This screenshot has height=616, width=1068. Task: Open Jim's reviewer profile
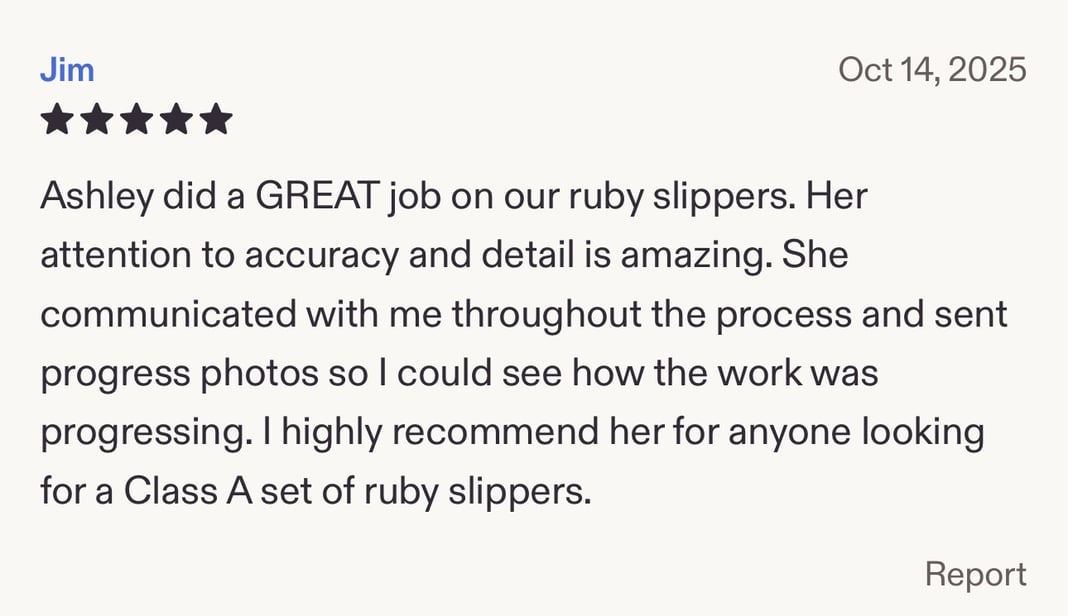(x=67, y=68)
